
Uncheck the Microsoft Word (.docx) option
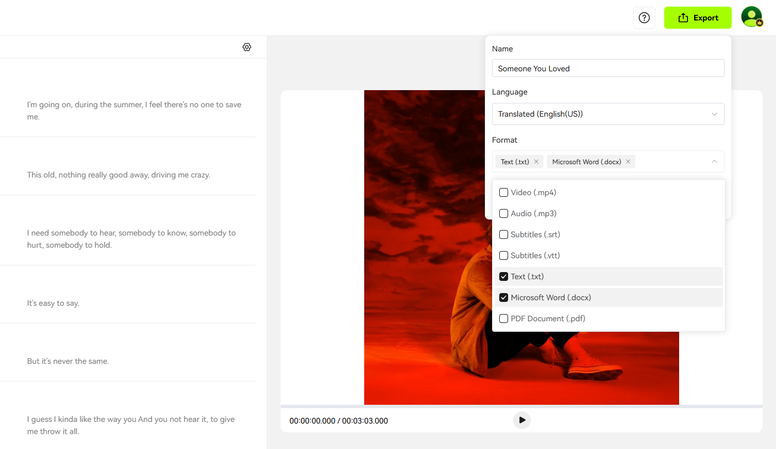tap(503, 298)
